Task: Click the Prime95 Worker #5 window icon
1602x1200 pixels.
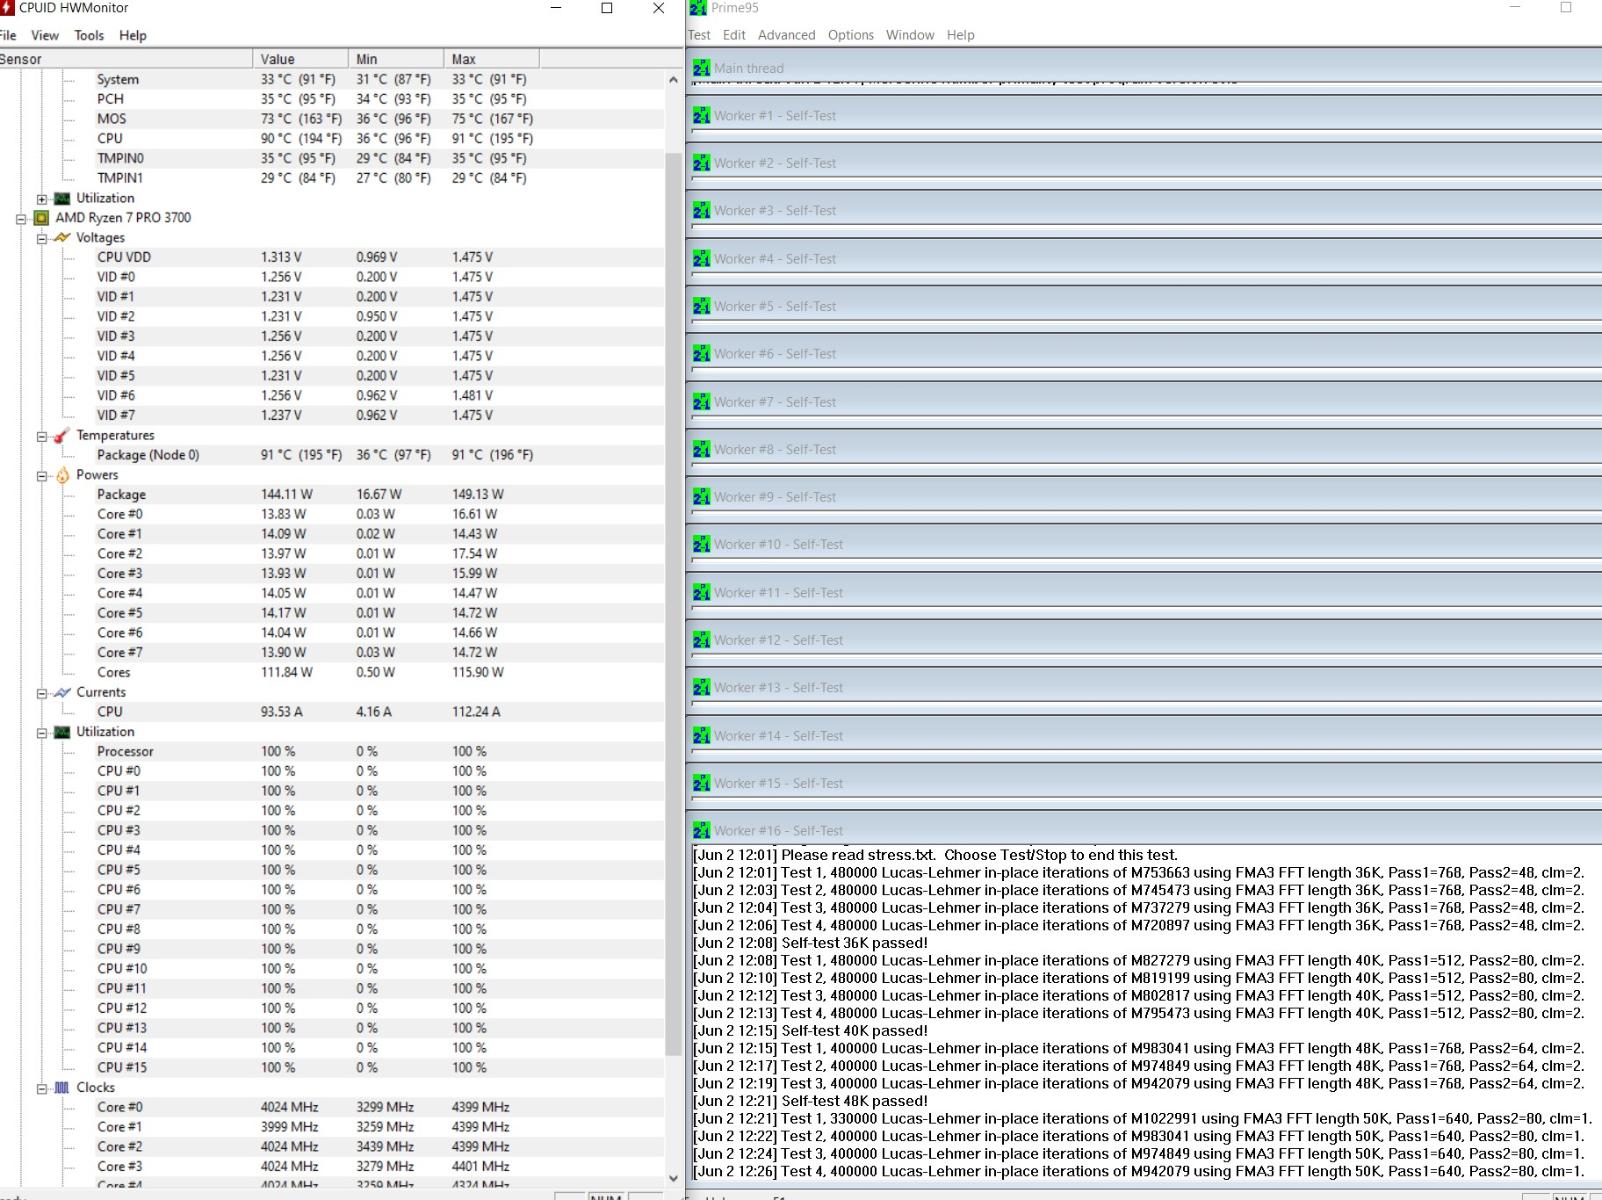Action: pos(701,306)
